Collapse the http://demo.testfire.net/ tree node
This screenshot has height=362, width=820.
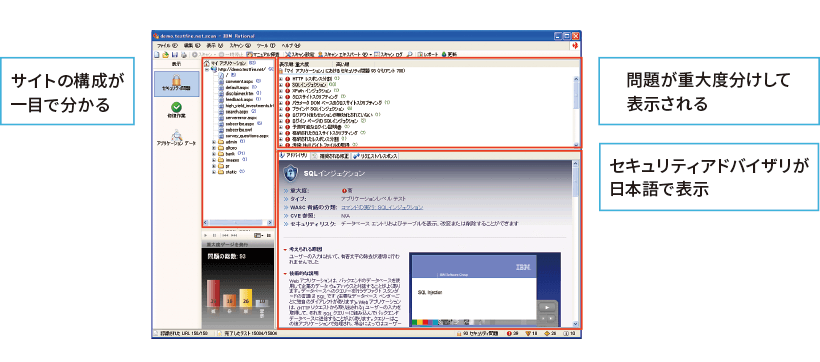(207, 69)
